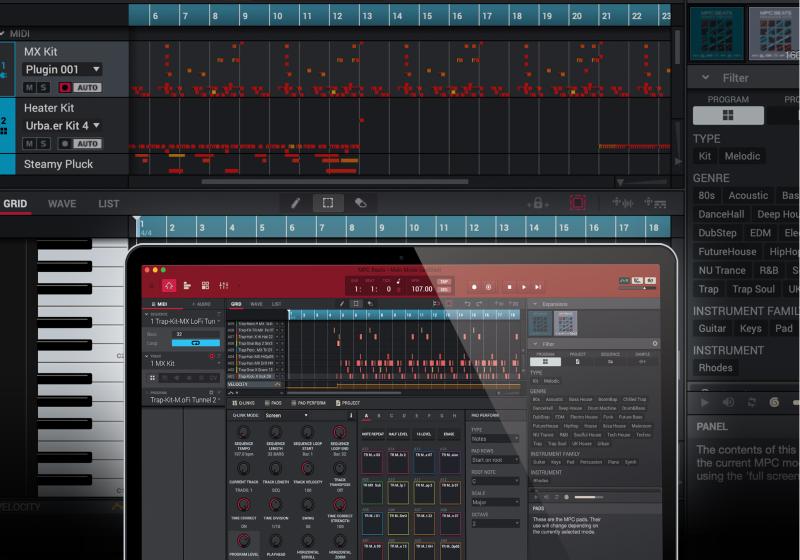This screenshot has height=560, width=800.
Task: Select the Eraser tool
Action: 360,203
